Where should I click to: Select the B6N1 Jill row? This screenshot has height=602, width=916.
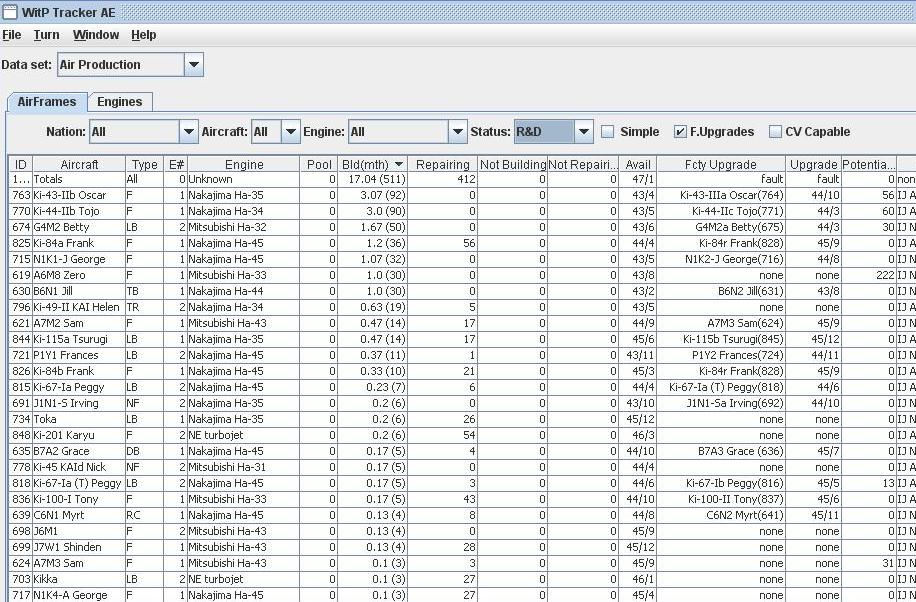[462, 291]
